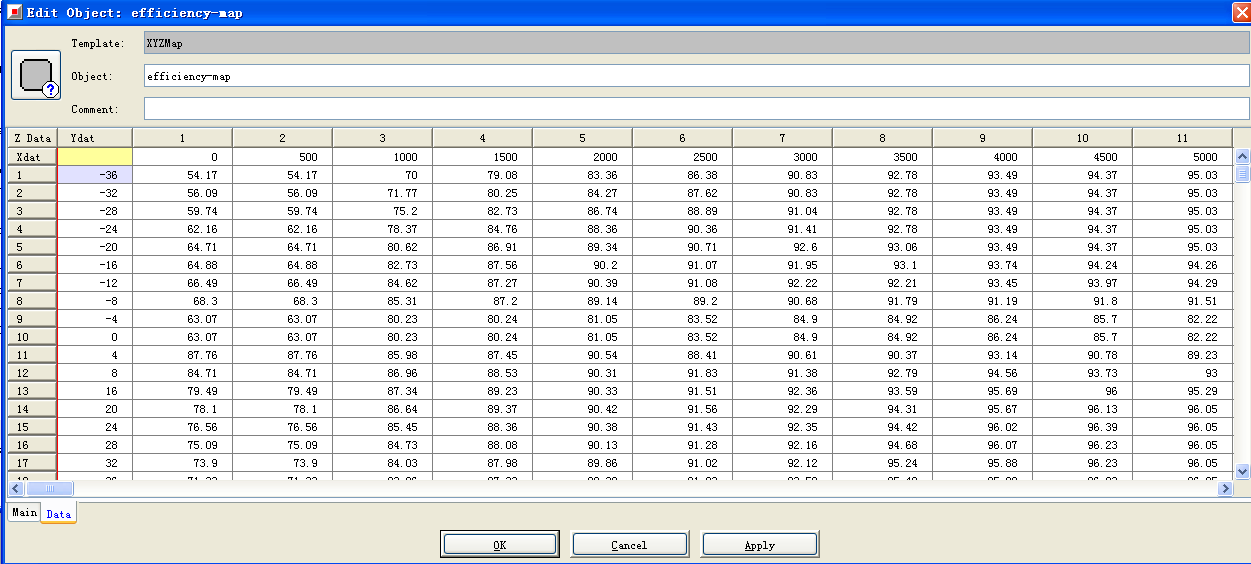Click the Cancel button
The height and width of the screenshot is (564, 1251).
(x=629, y=544)
